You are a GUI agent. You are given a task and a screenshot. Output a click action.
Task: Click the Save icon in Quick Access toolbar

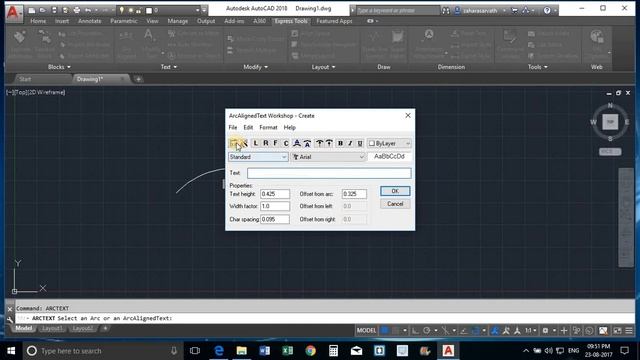pyautogui.click(x=54, y=10)
